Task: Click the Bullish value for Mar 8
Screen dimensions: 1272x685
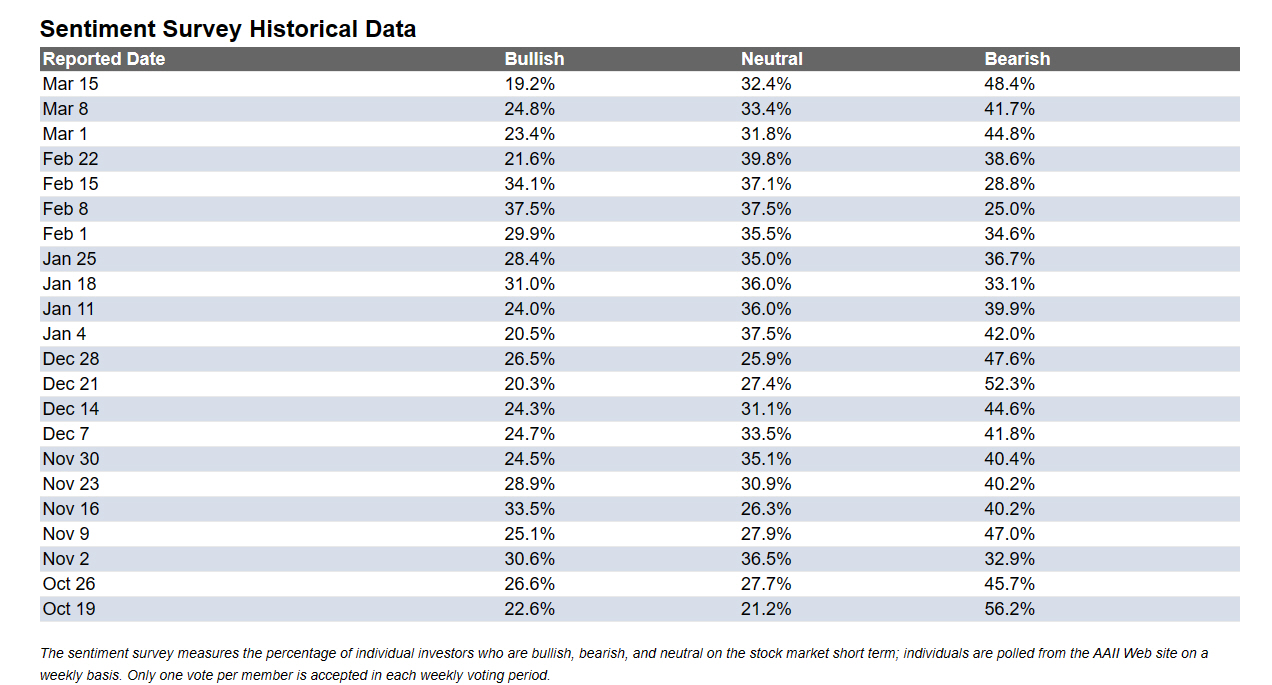Action: click(530, 109)
